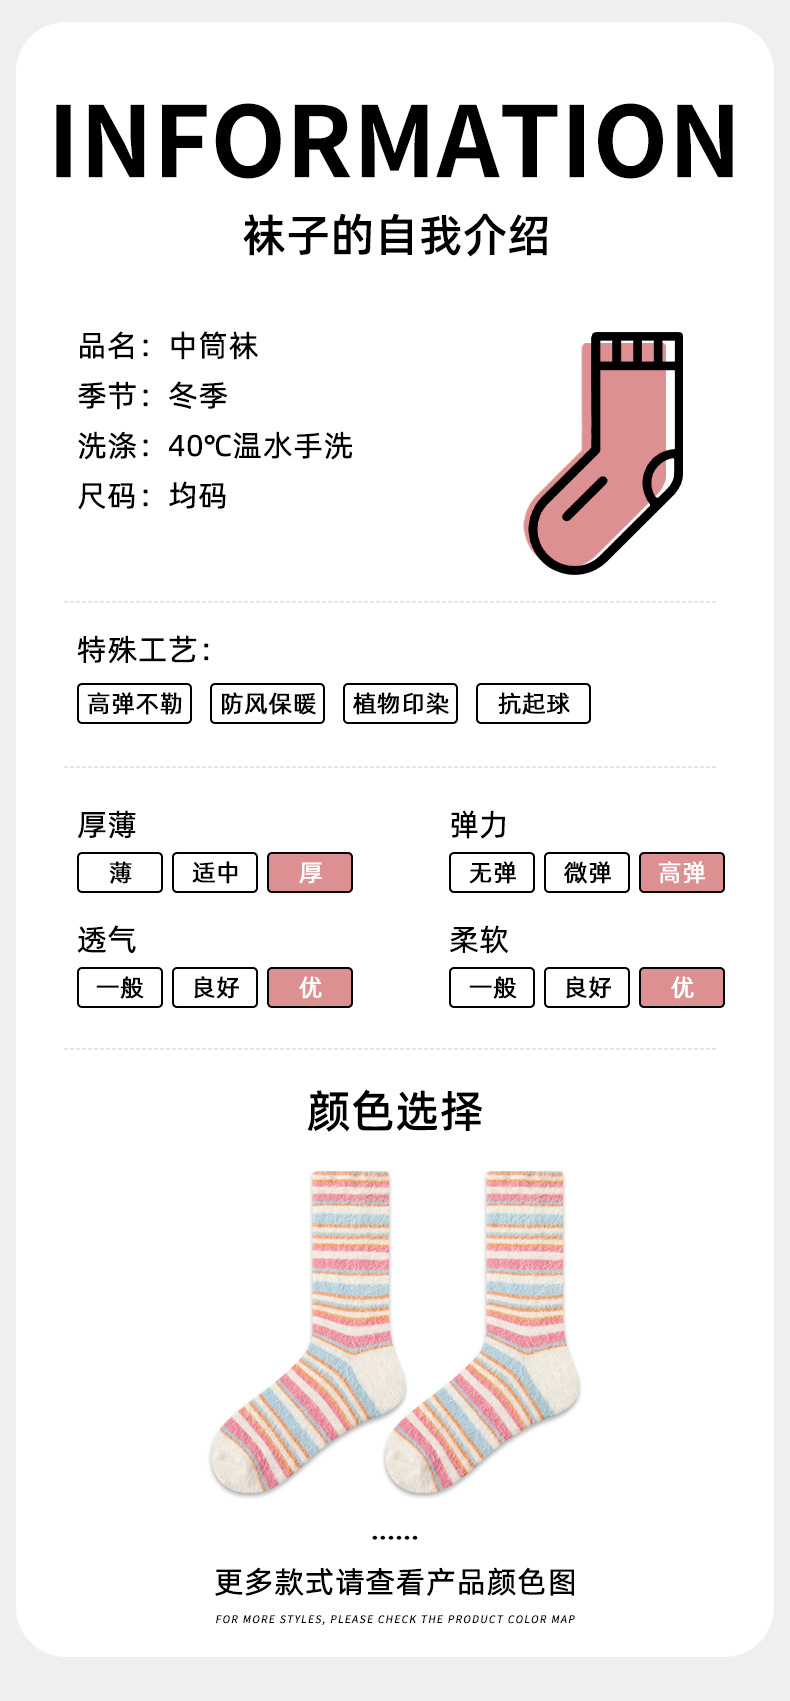
Task: Choose the highlighted 高弹 elasticity box
Action: click(x=682, y=872)
